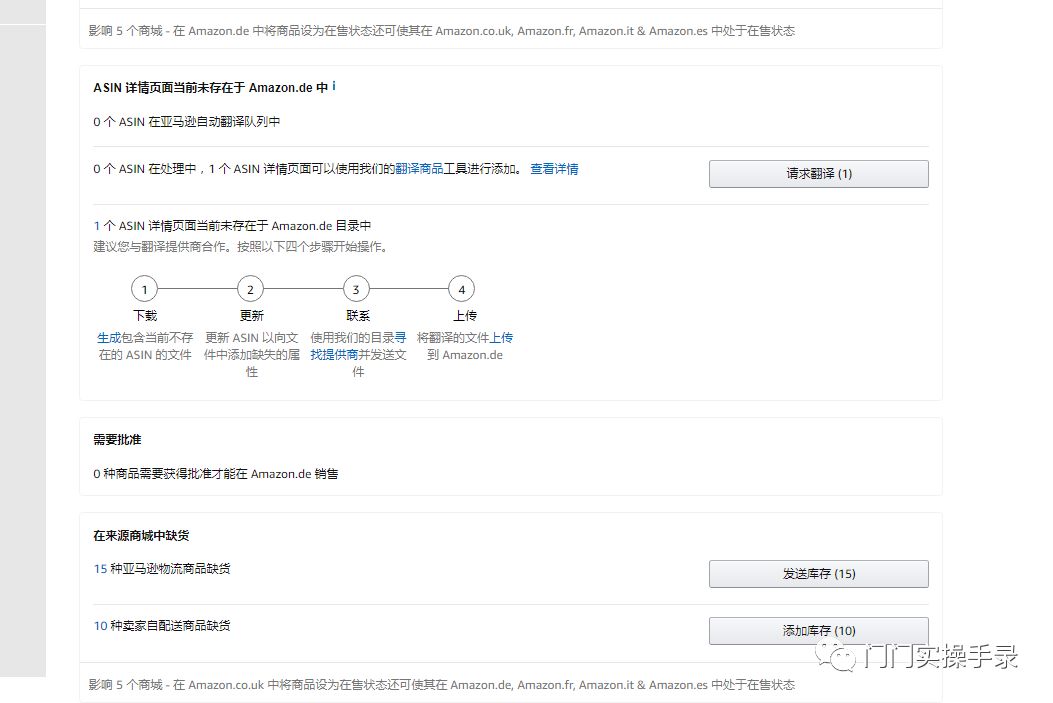The width and height of the screenshot is (1053, 703).
Task: Select step circle 4 上传
Action: point(461,289)
